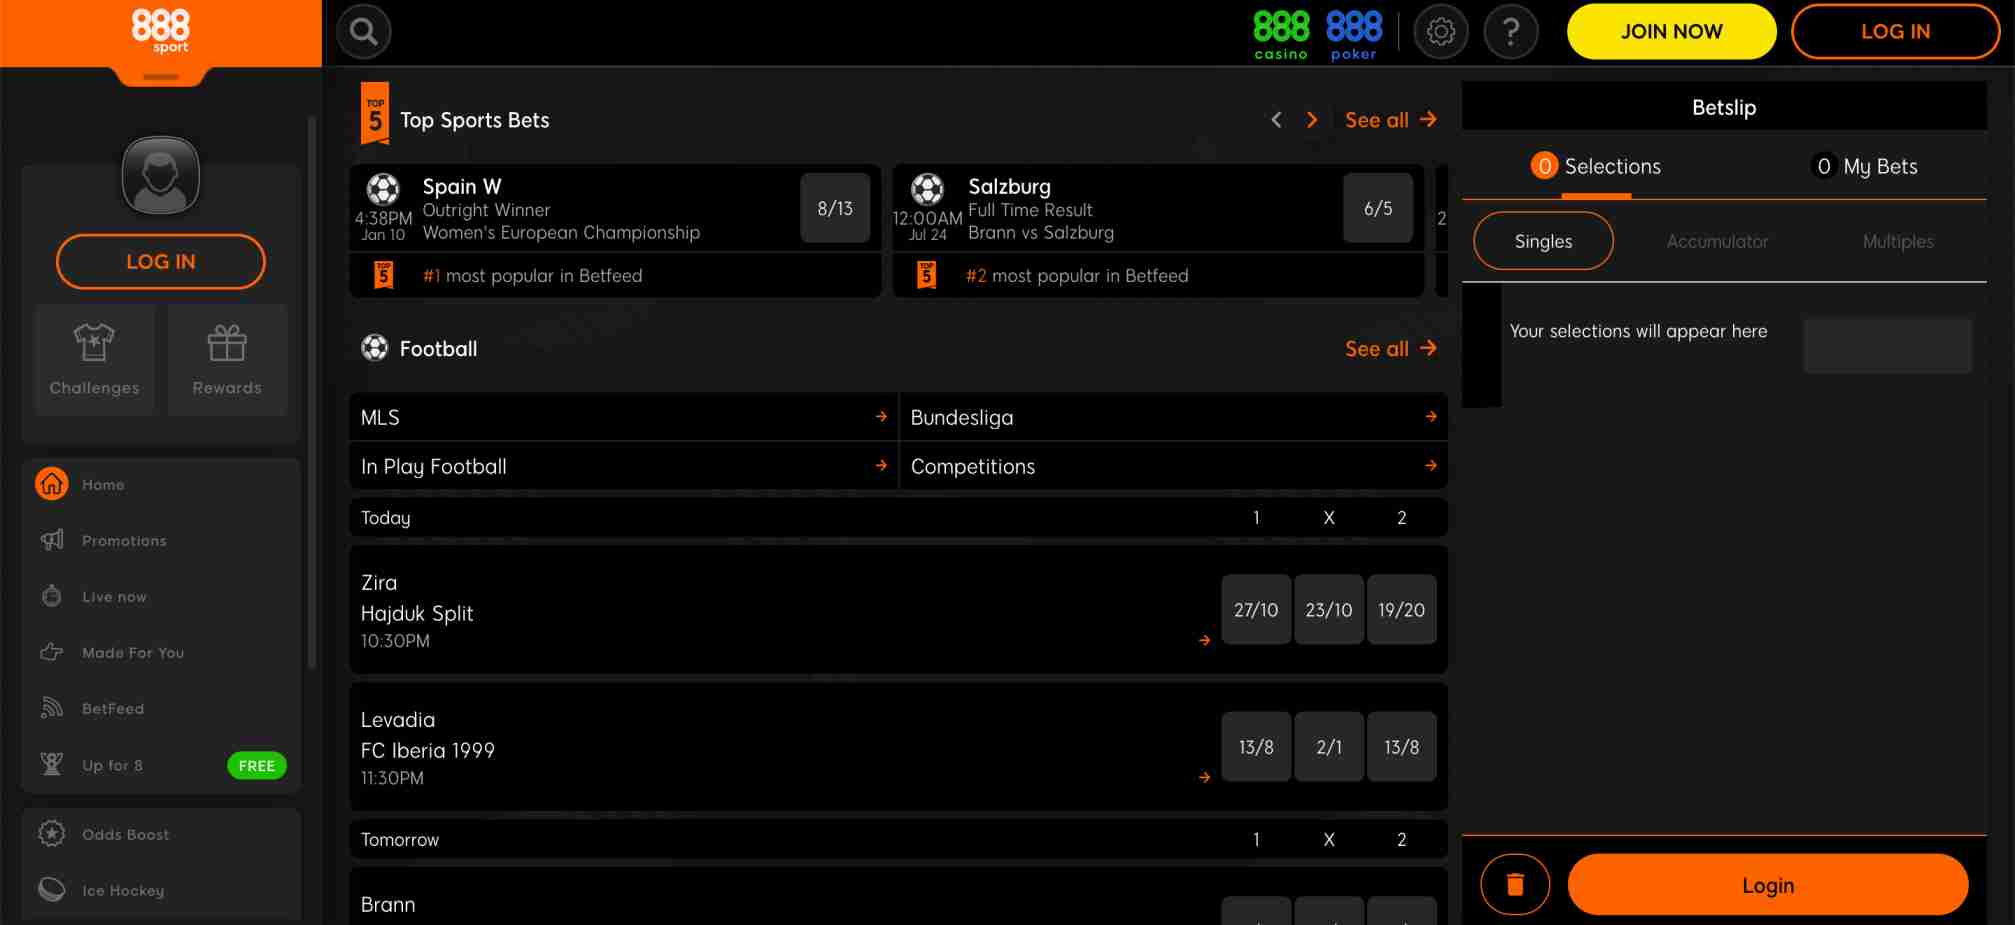
Task: Bet FC Iberia 1999 win 13/8
Action: [1402, 746]
